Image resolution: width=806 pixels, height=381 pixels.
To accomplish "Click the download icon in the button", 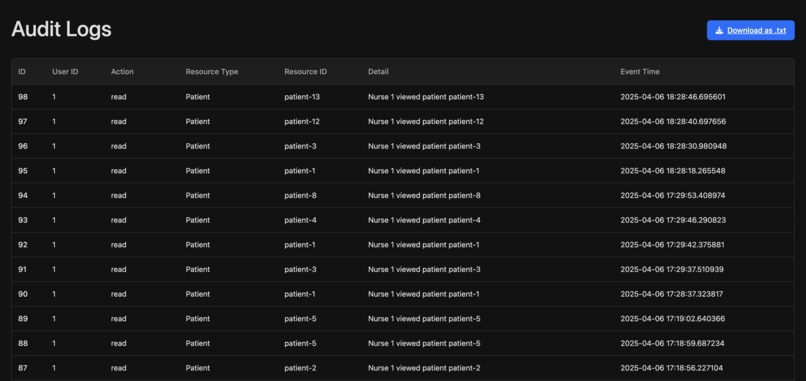I will pyautogui.click(x=719, y=30).
